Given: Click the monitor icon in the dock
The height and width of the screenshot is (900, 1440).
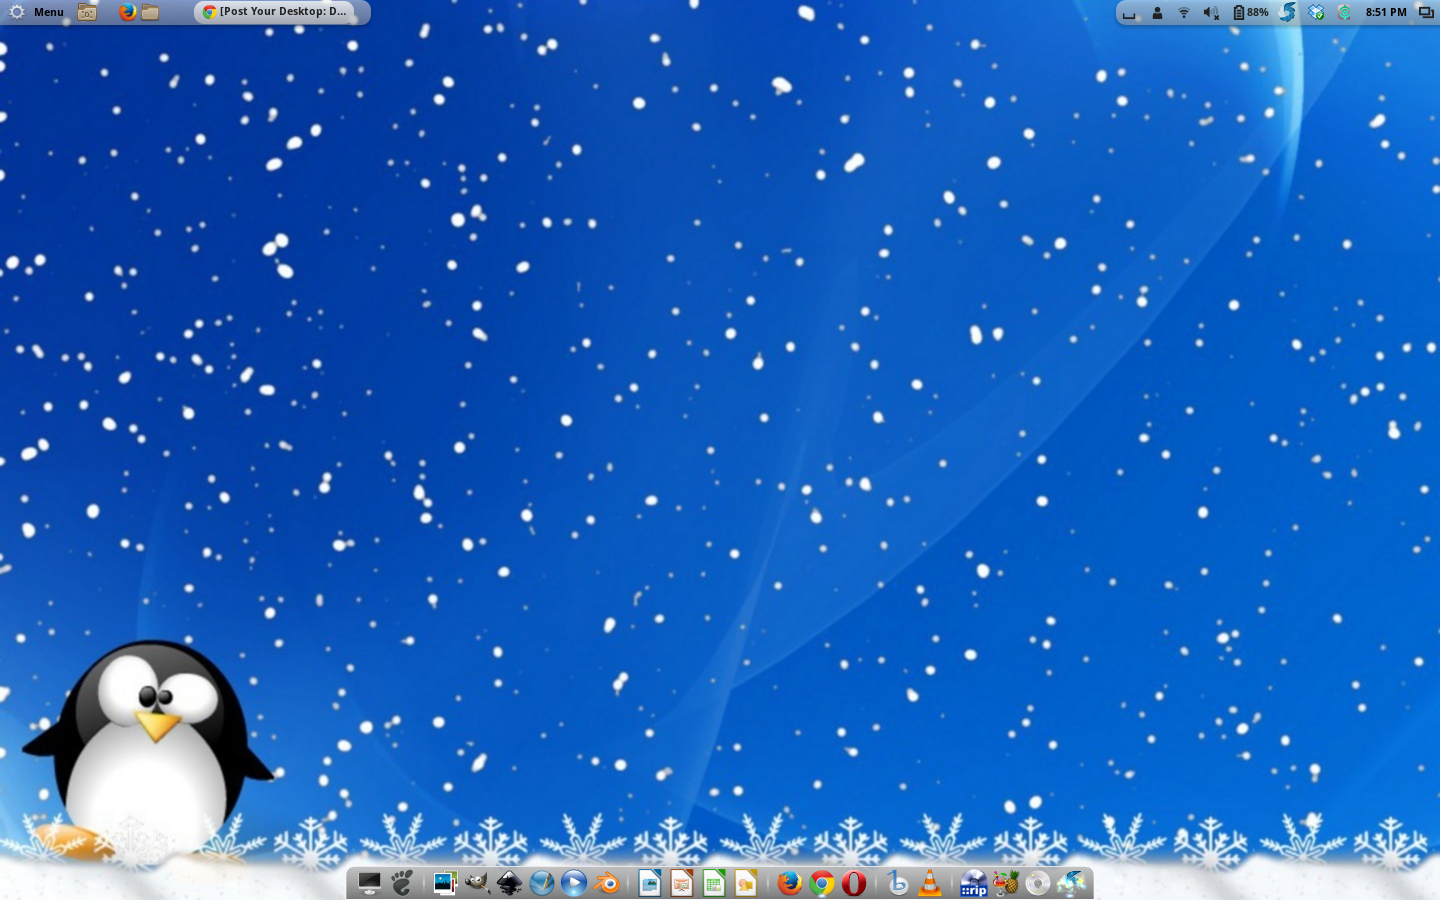Looking at the screenshot, I should point(370,883).
